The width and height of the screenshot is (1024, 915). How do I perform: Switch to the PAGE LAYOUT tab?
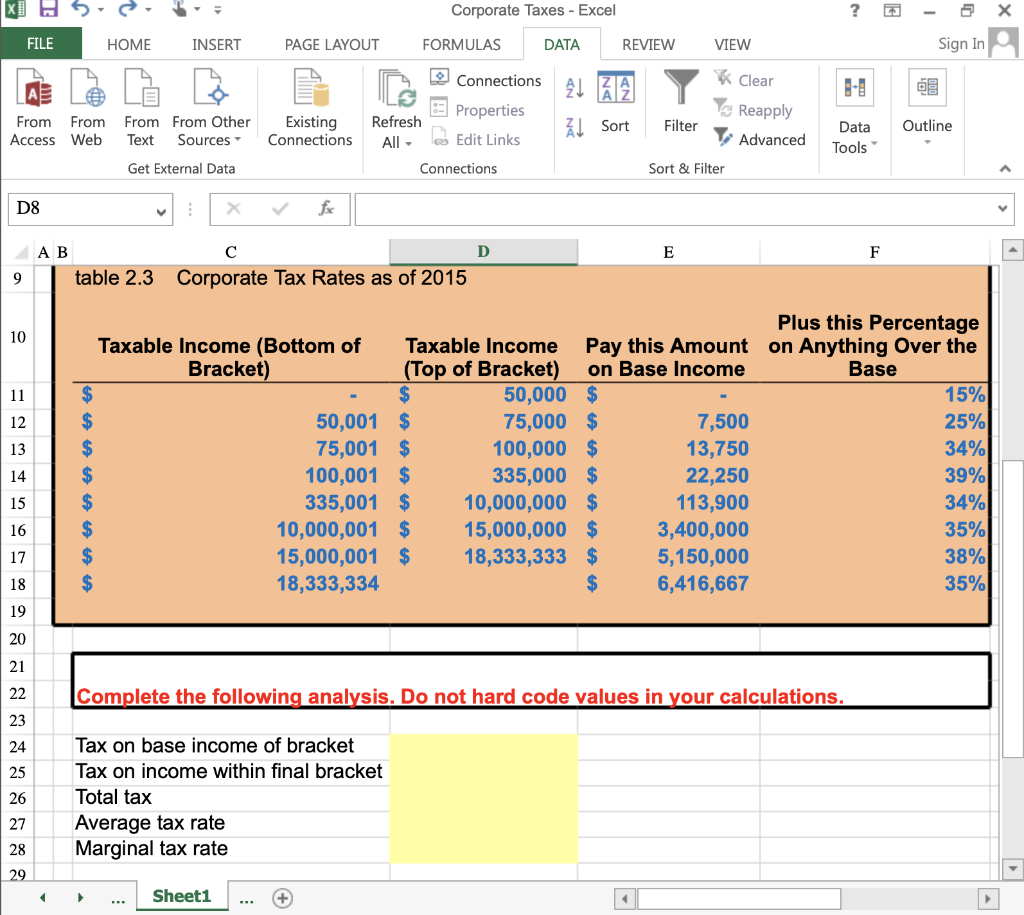332,44
